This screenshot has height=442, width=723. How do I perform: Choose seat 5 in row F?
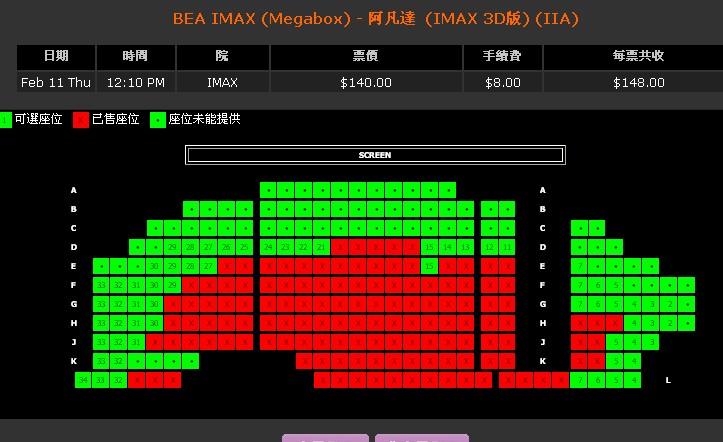(x=616, y=285)
